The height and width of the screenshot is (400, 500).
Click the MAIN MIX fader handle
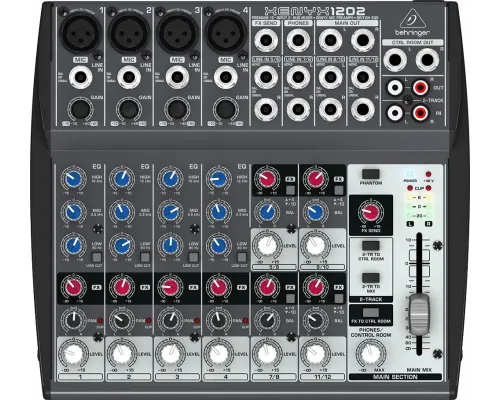419,314
